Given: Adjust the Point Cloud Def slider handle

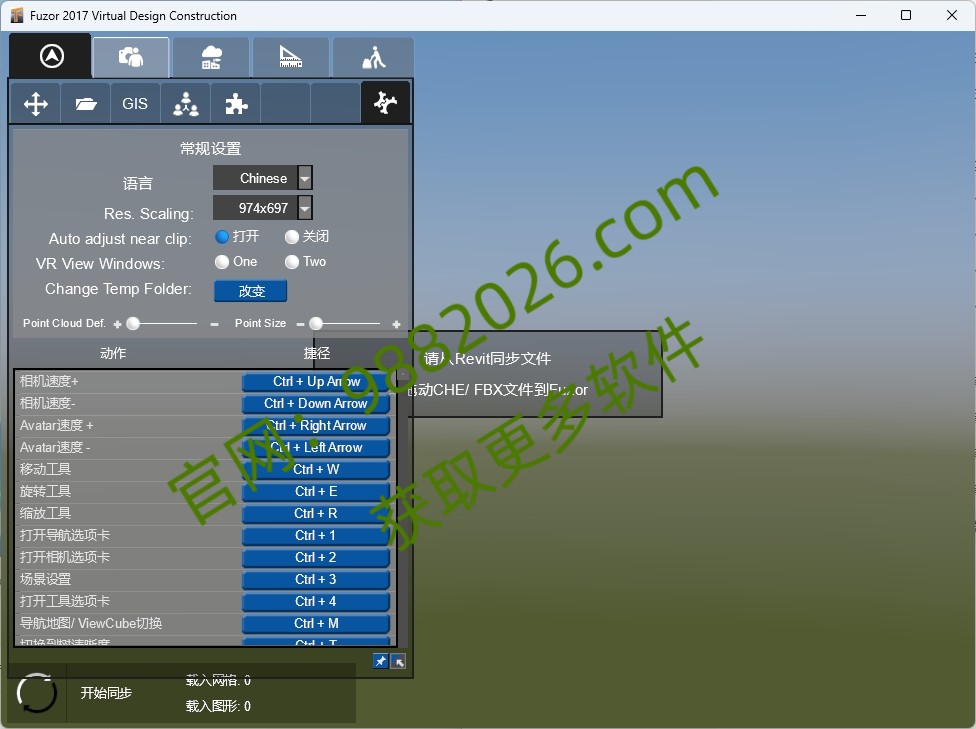Looking at the screenshot, I should point(133,323).
